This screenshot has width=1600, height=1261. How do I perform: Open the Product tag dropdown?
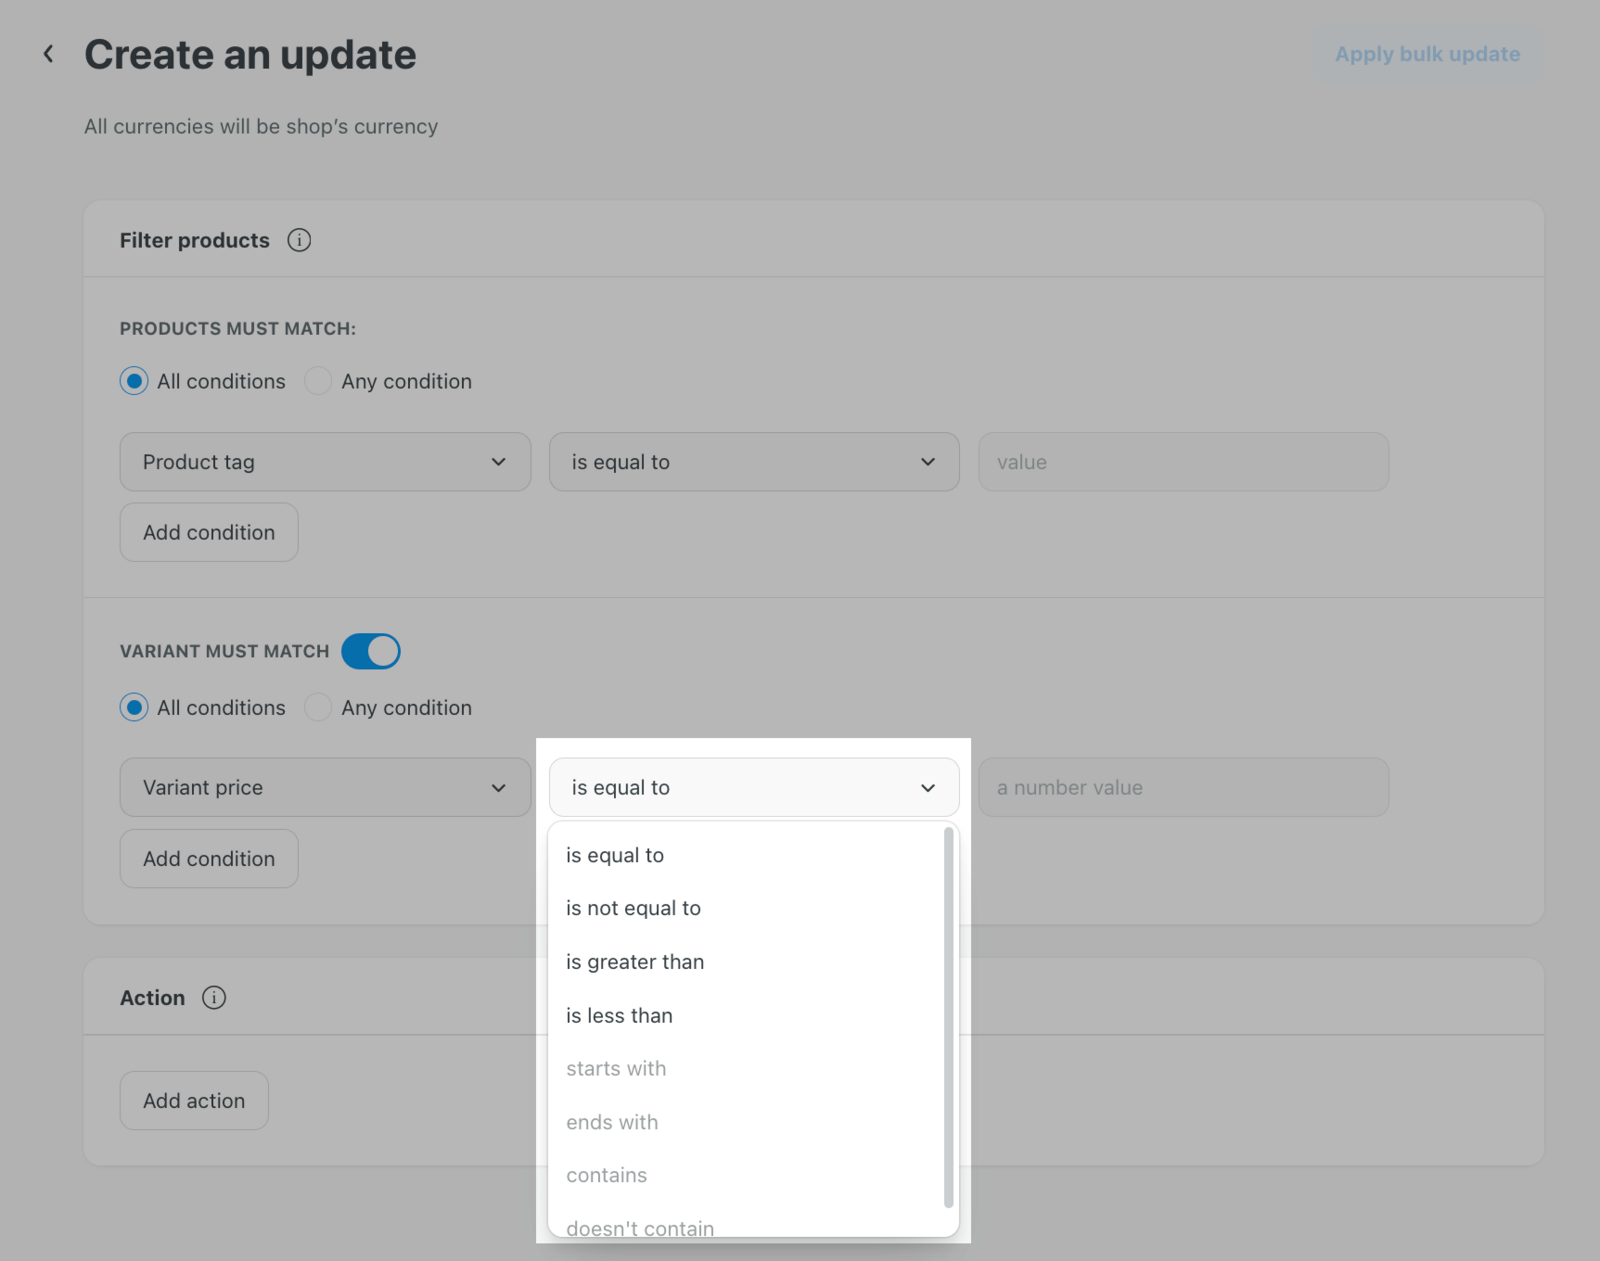point(325,462)
